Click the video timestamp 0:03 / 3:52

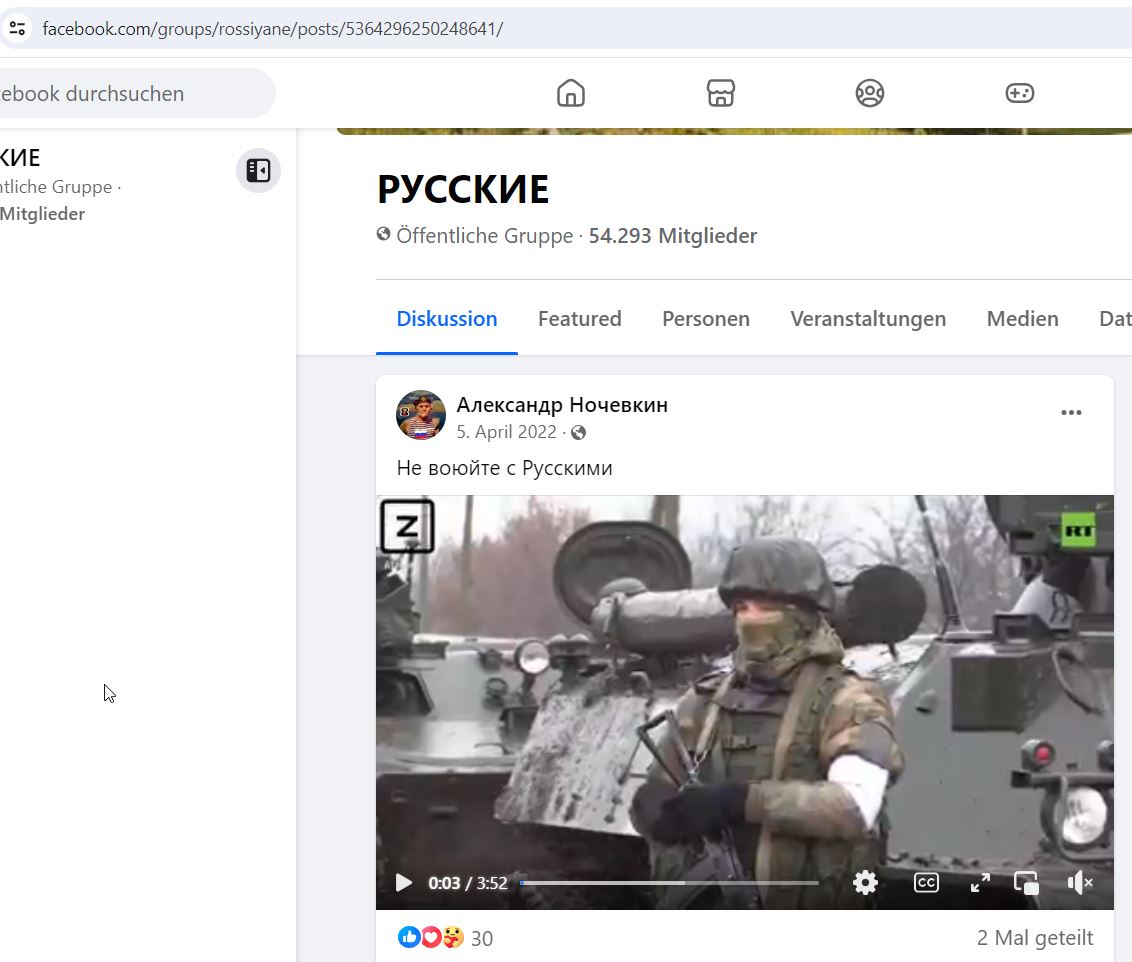pos(468,883)
